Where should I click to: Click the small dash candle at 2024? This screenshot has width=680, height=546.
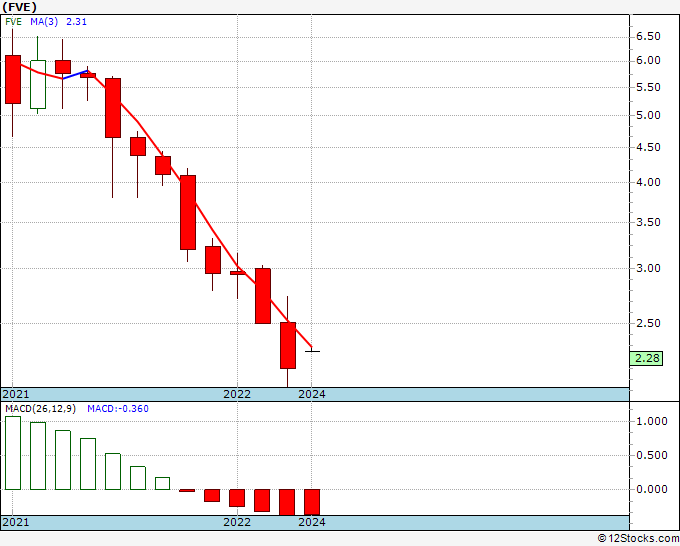(312, 351)
